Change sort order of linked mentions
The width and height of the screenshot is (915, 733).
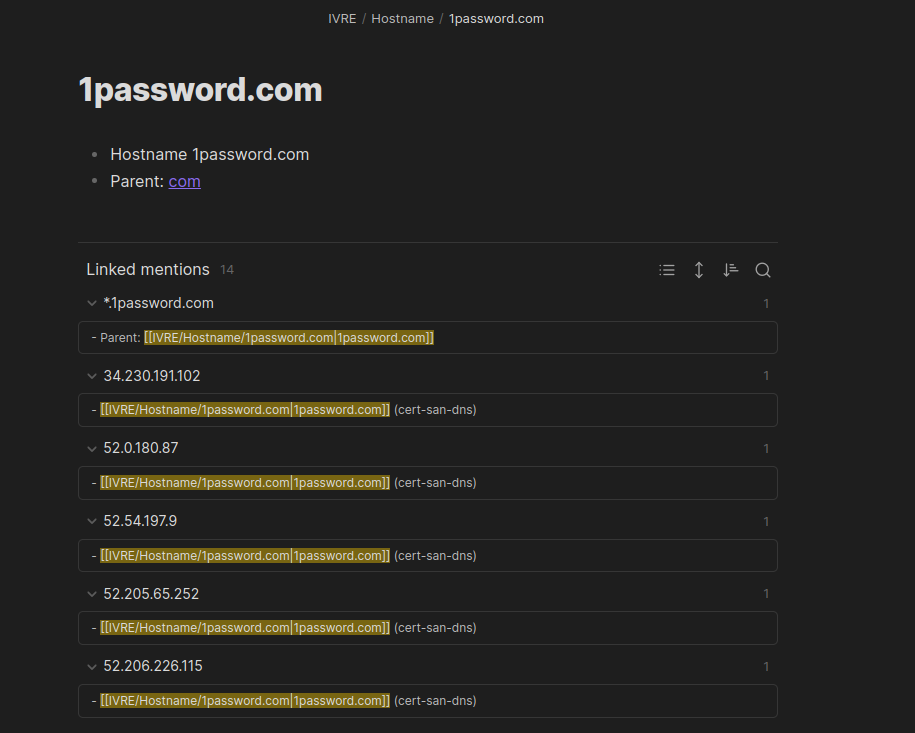point(731,270)
